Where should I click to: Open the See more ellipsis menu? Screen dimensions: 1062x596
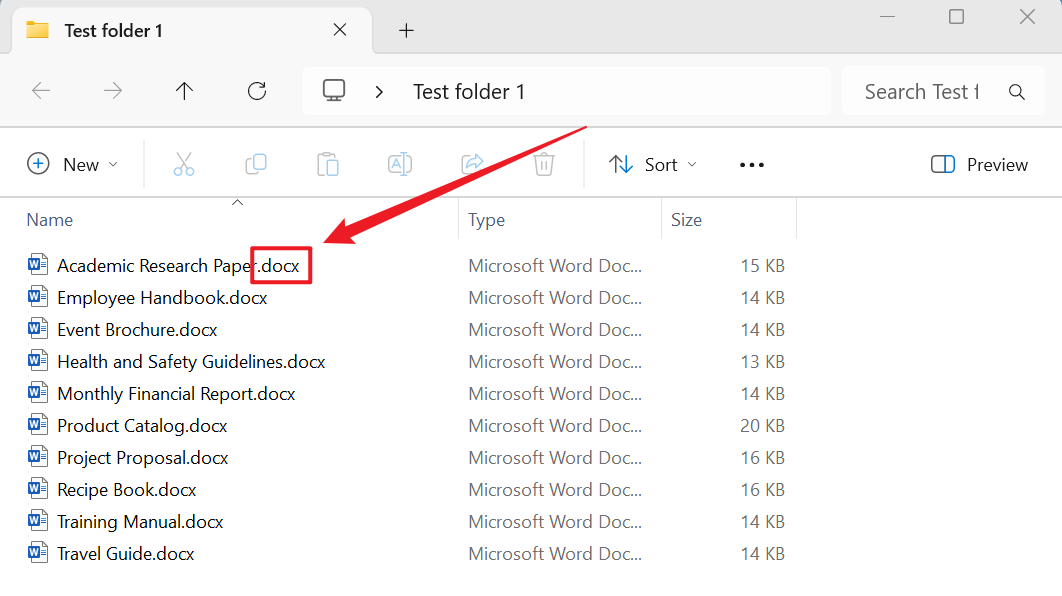tap(751, 165)
